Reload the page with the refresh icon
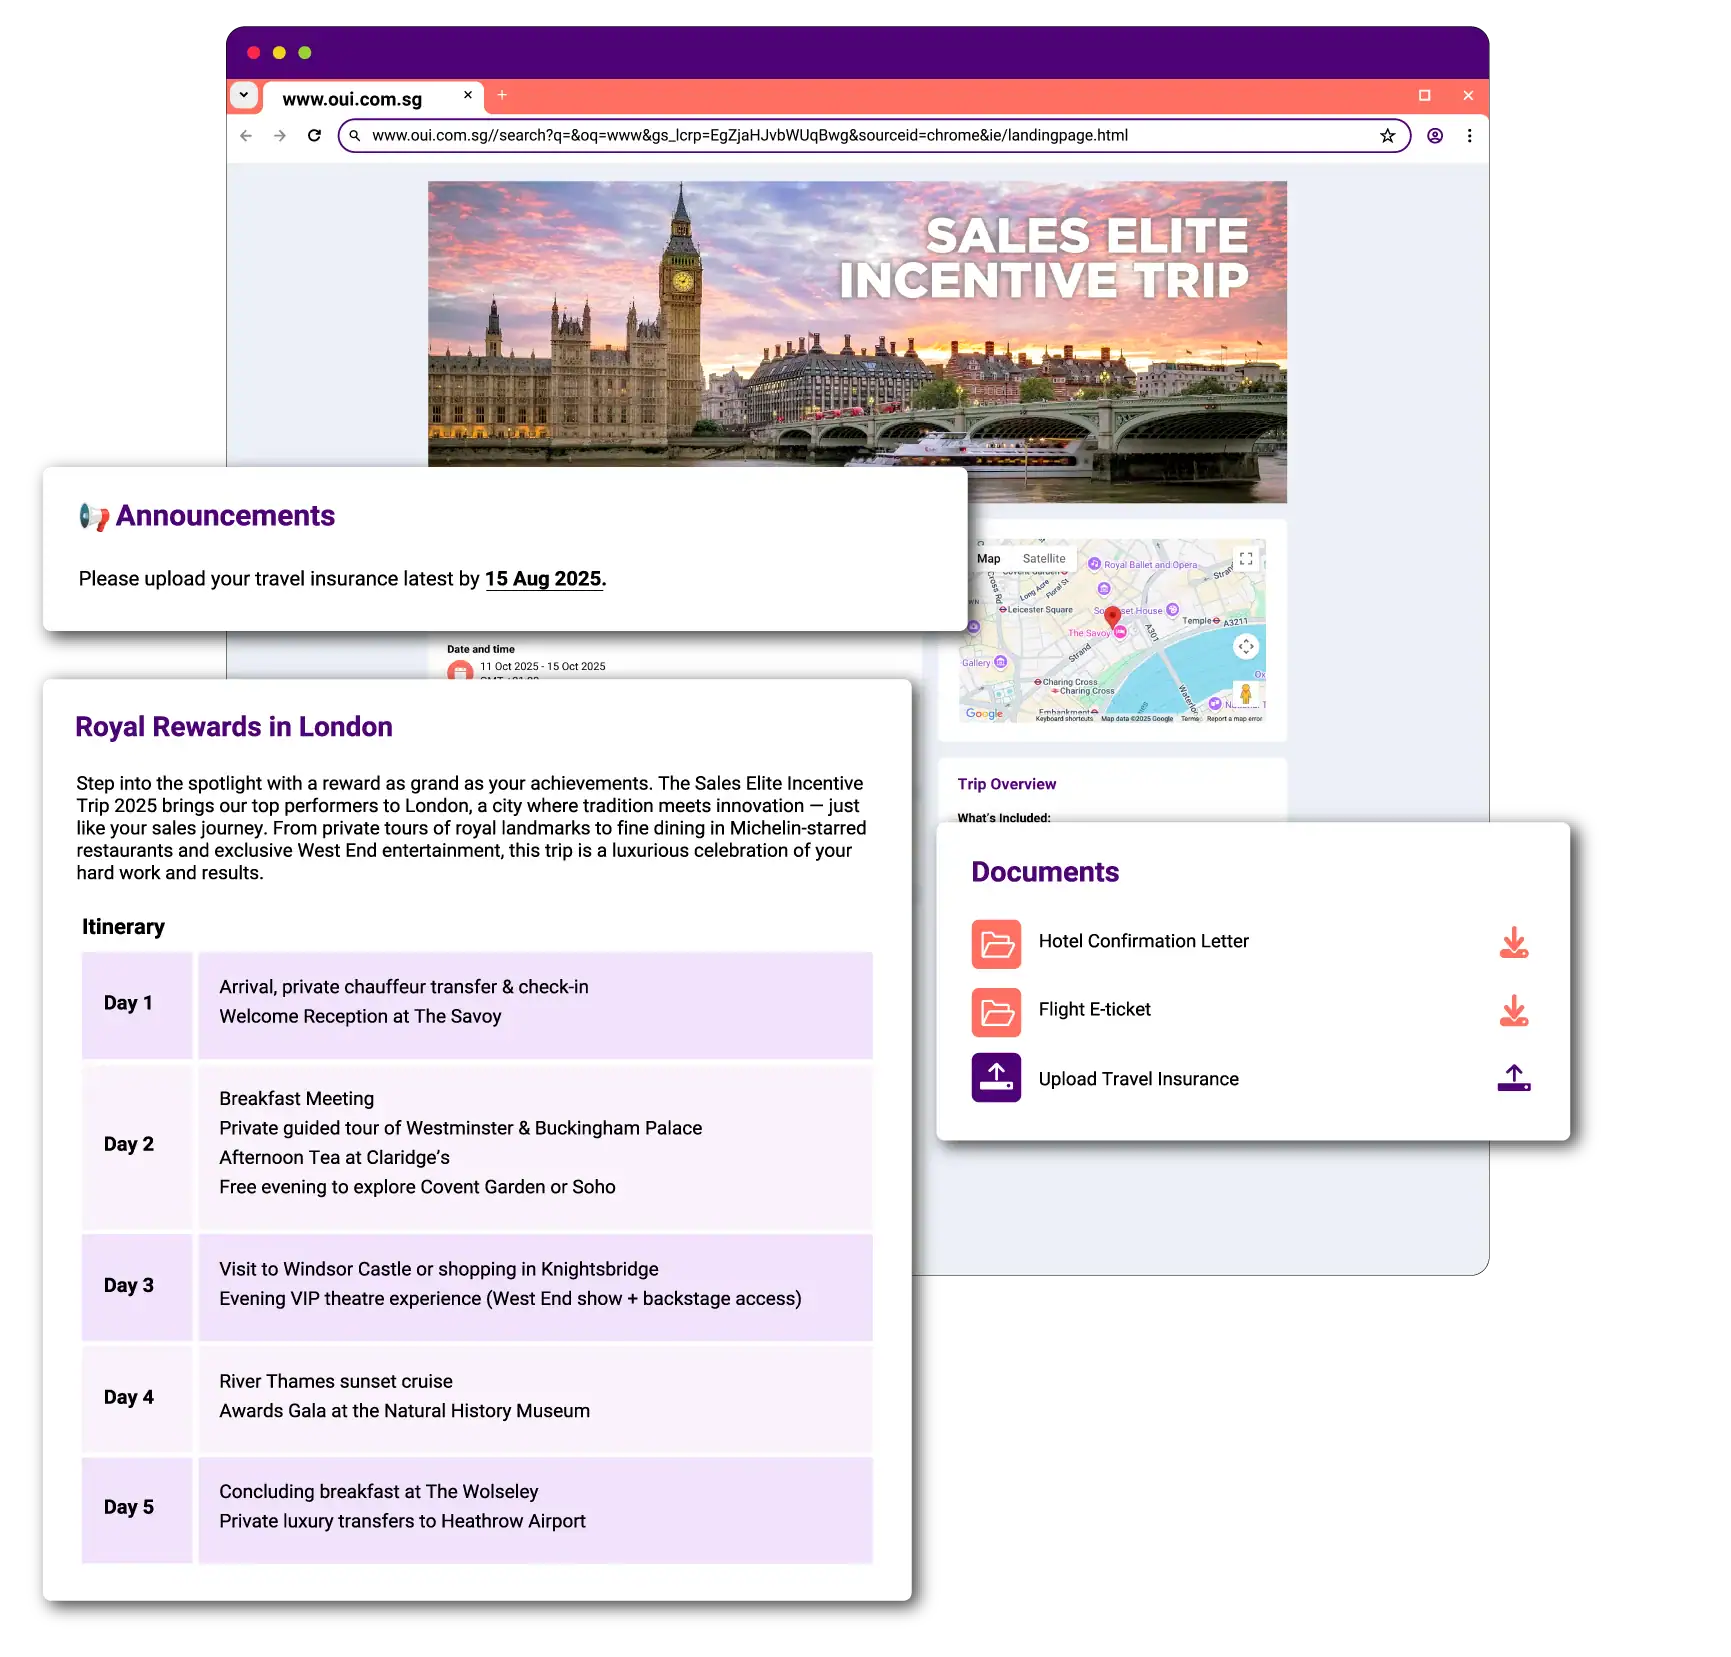This screenshot has height=1657, width=1731. pyautogui.click(x=314, y=136)
